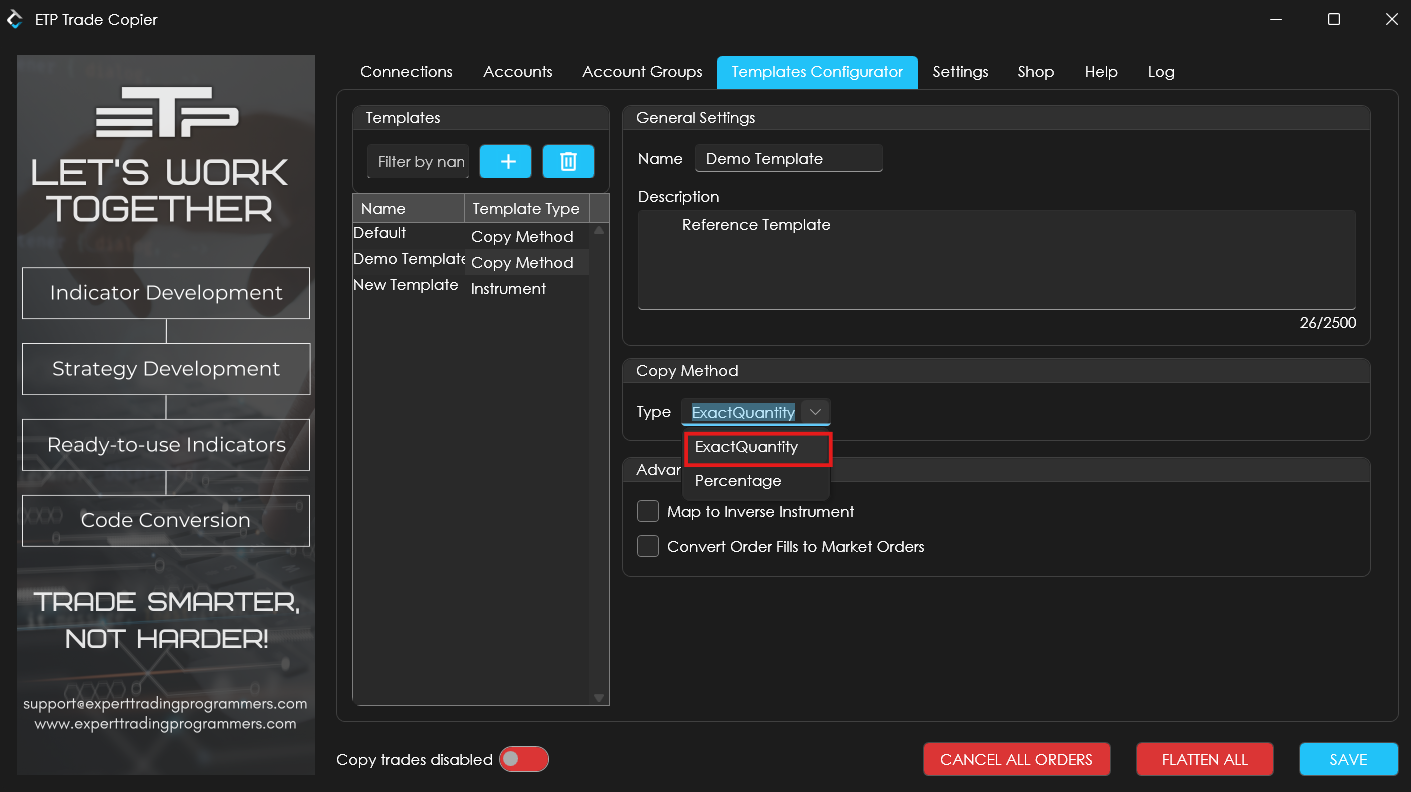Click the Filter by name input field
Image resolution: width=1411 pixels, height=792 pixels.
418,161
